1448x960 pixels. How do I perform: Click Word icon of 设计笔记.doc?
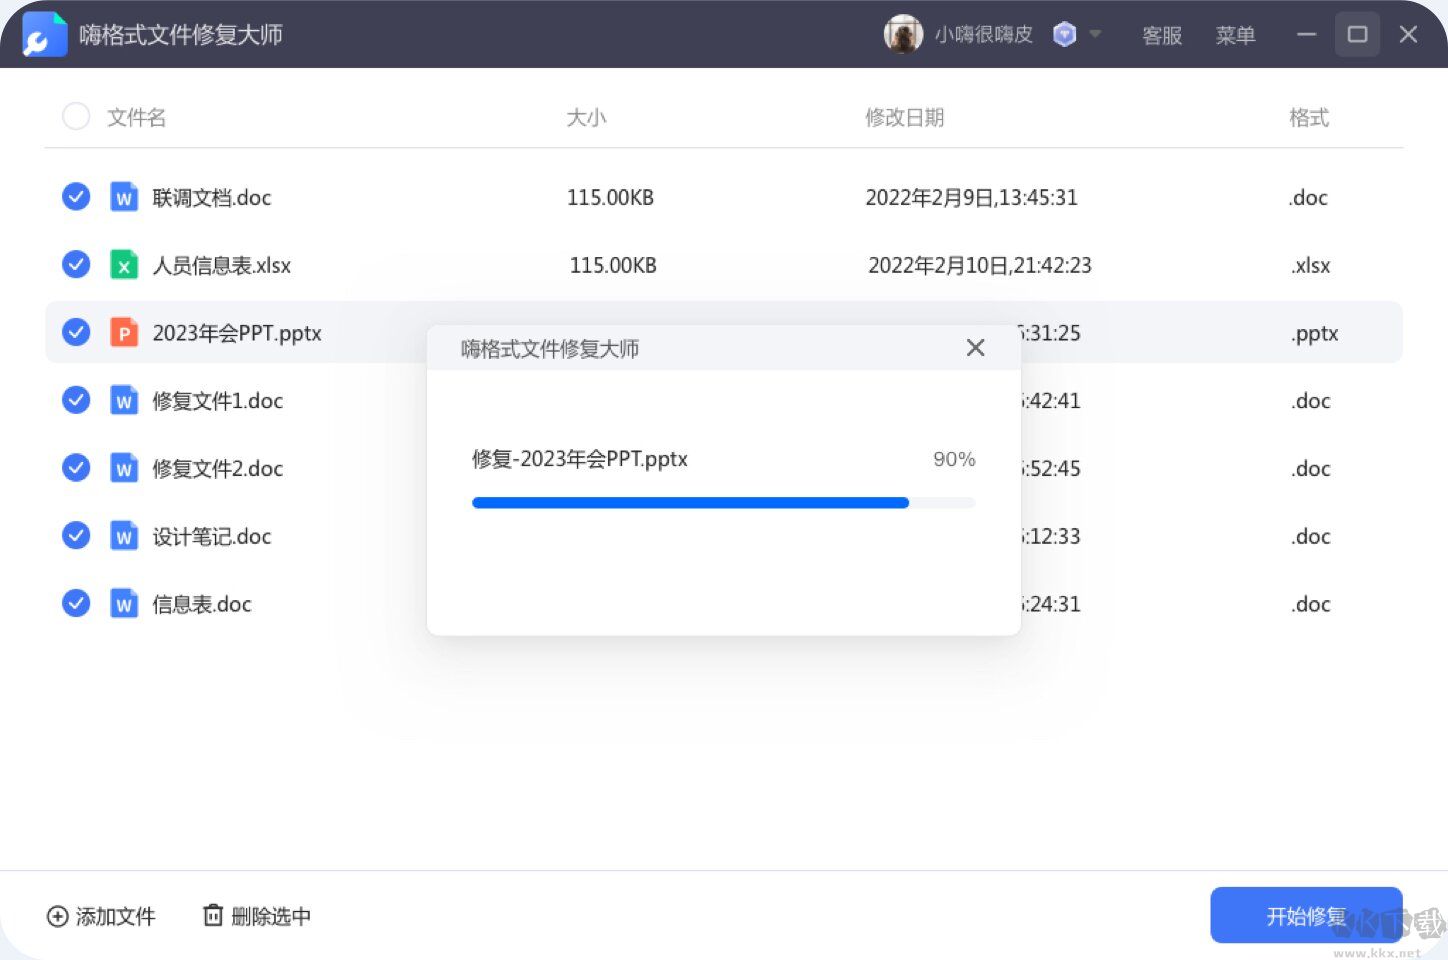(123, 536)
